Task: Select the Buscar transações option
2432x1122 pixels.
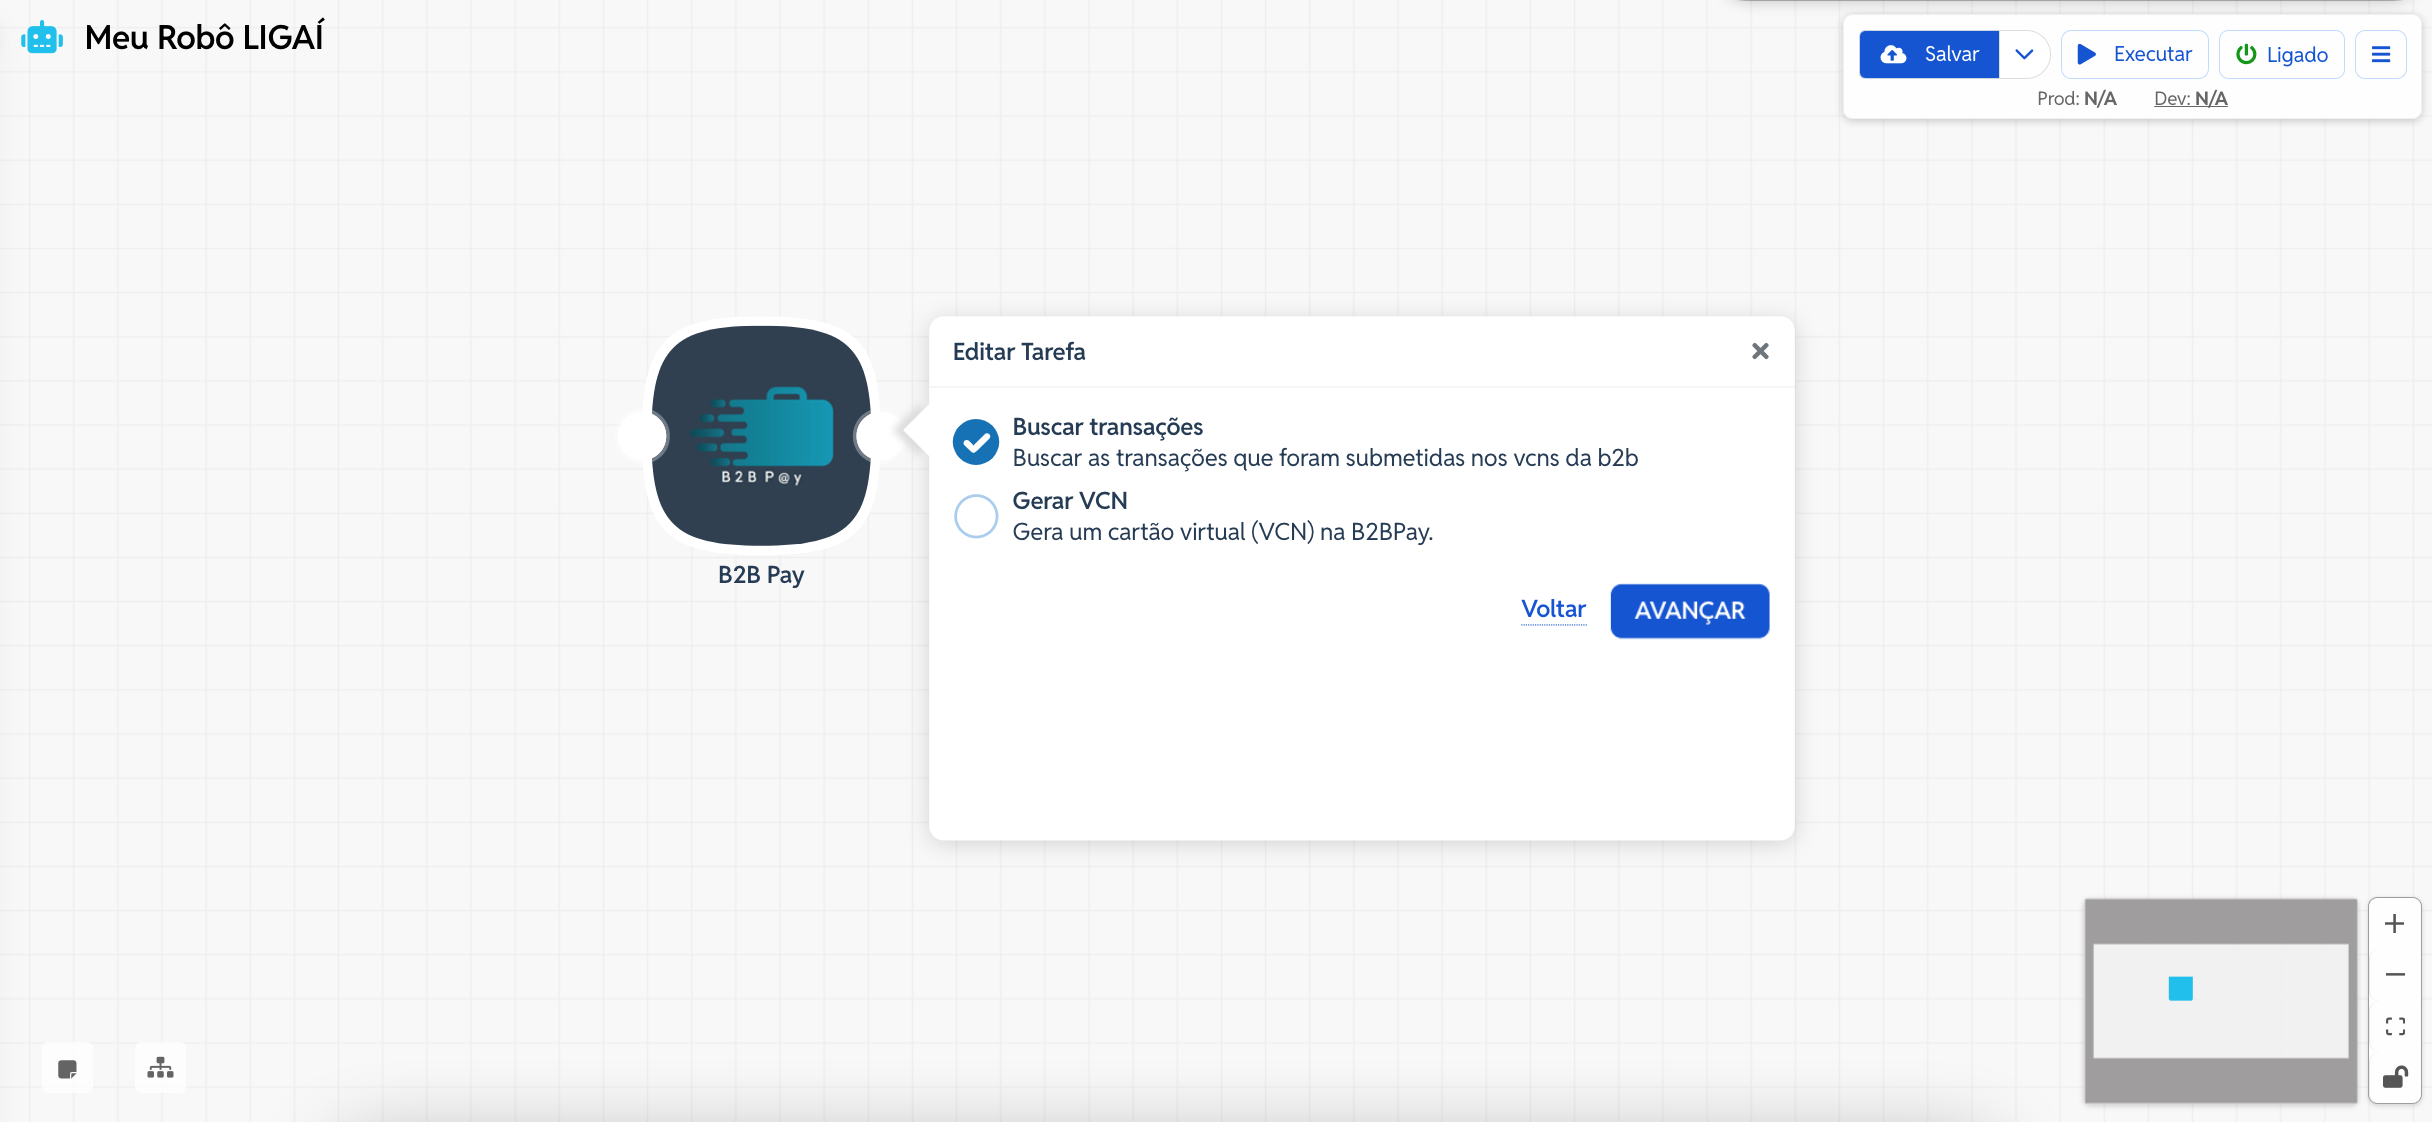Action: point(975,442)
